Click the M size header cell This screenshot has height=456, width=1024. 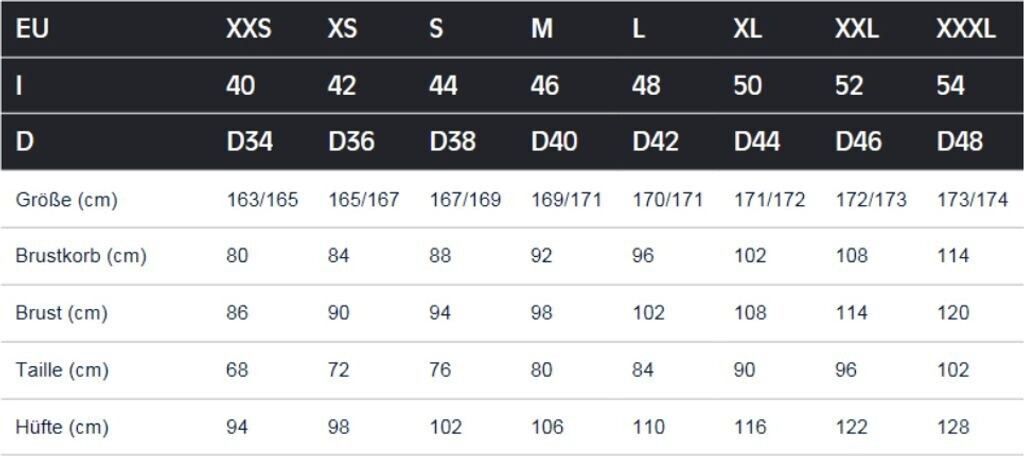point(542,29)
